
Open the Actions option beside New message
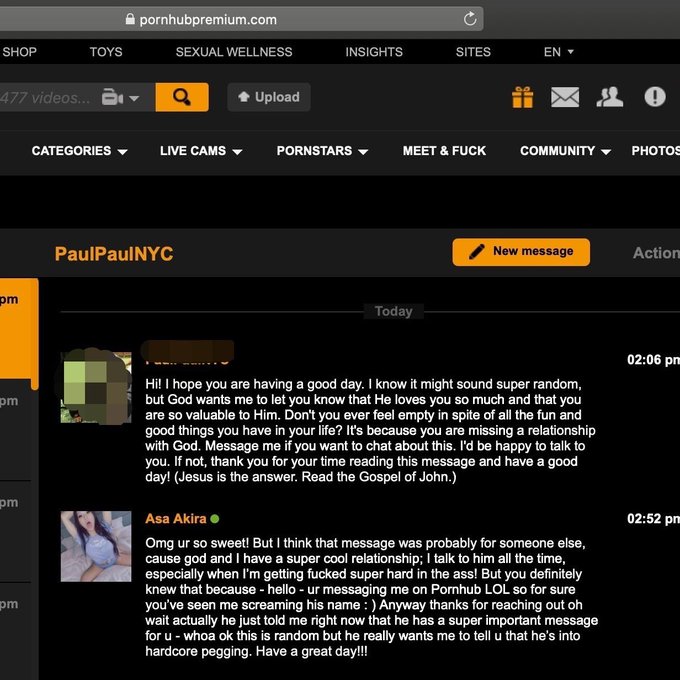pos(656,253)
